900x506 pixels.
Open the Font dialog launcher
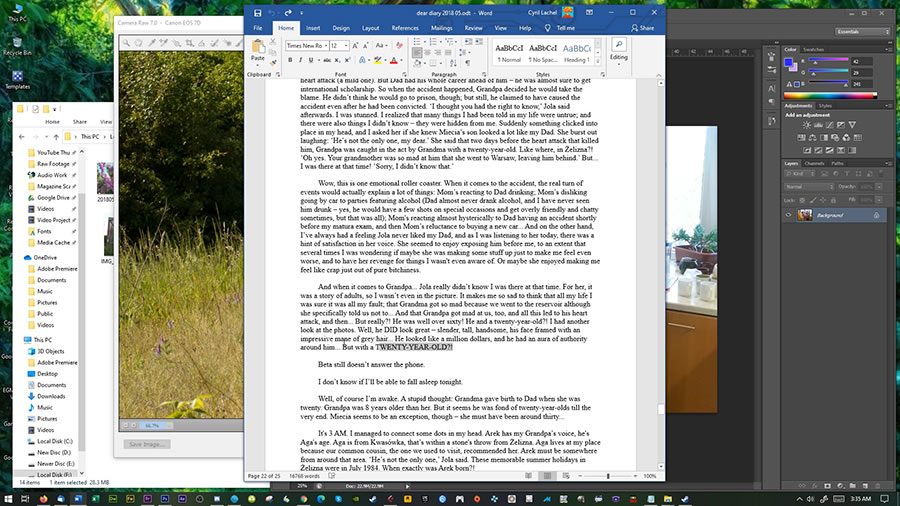pyautogui.click(x=404, y=75)
